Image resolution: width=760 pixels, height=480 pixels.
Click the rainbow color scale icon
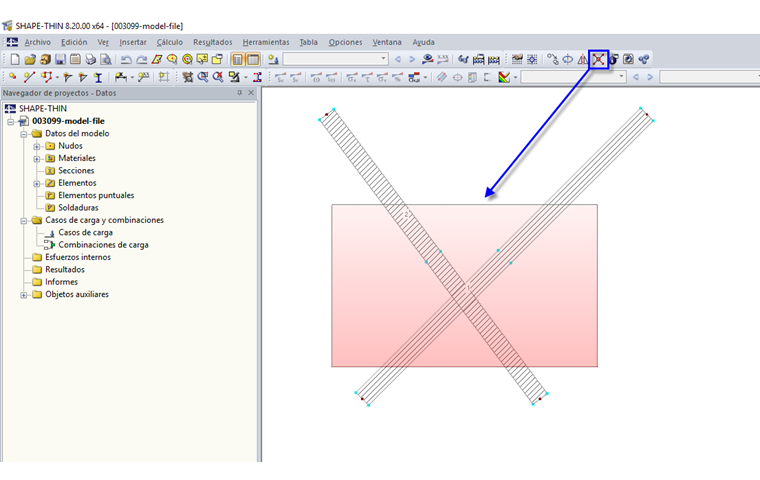tap(504, 77)
